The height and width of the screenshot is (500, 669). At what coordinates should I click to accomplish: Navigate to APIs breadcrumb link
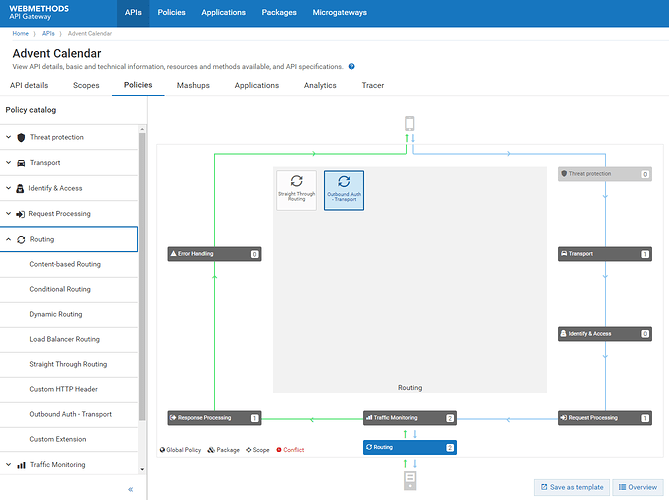coord(48,33)
